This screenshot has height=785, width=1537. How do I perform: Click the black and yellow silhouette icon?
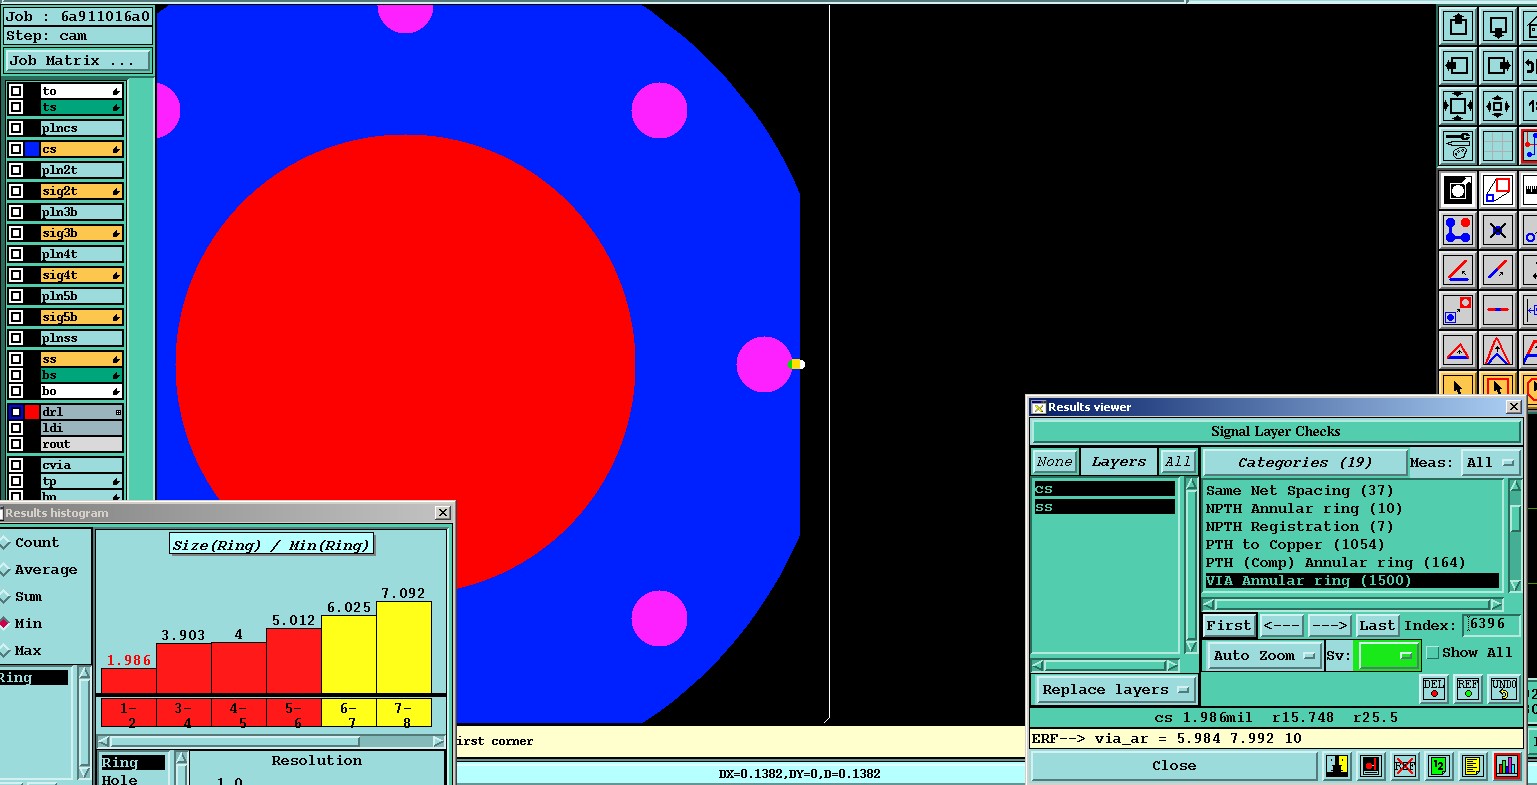[x=1337, y=766]
